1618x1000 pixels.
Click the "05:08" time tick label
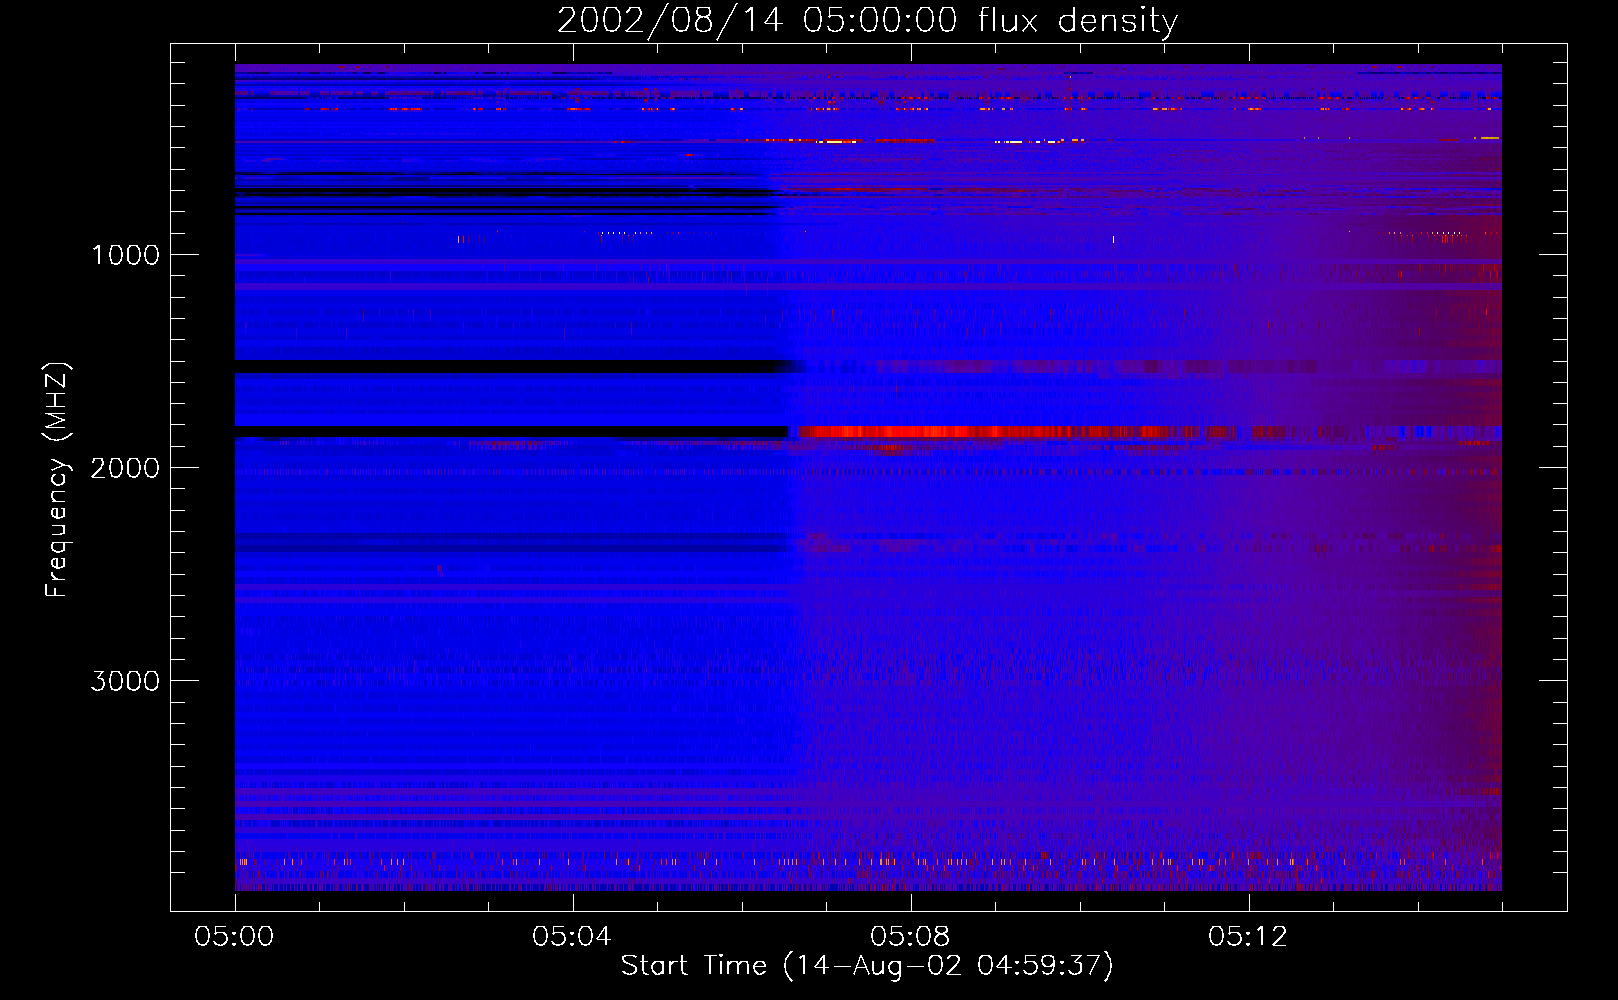coord(910,937)
